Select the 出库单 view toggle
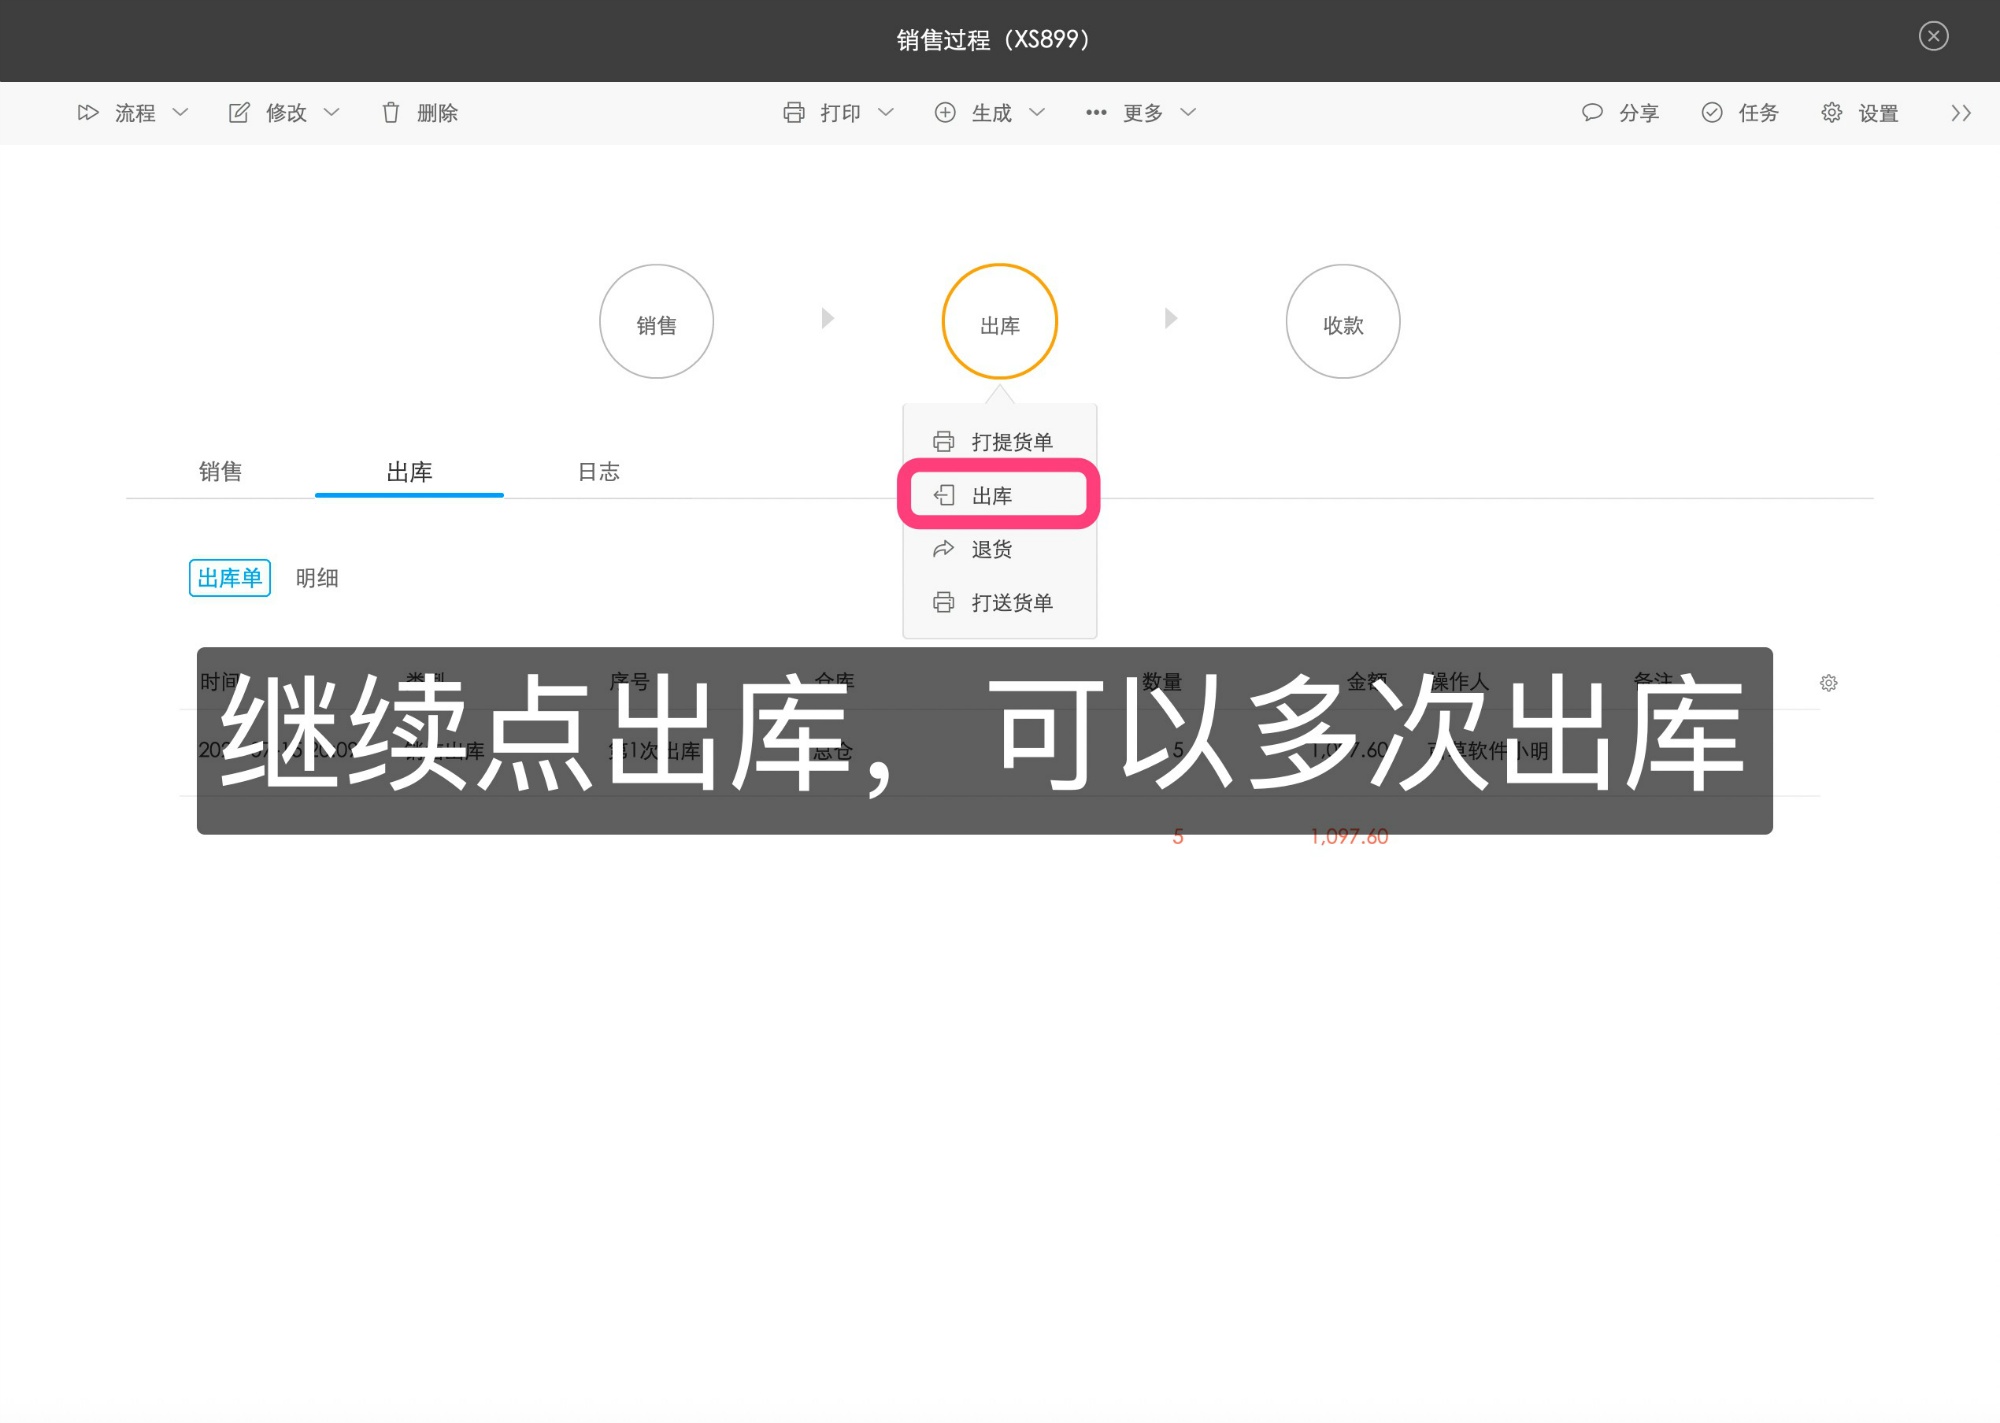The image size is (2000, 1423). click(229, 578)
